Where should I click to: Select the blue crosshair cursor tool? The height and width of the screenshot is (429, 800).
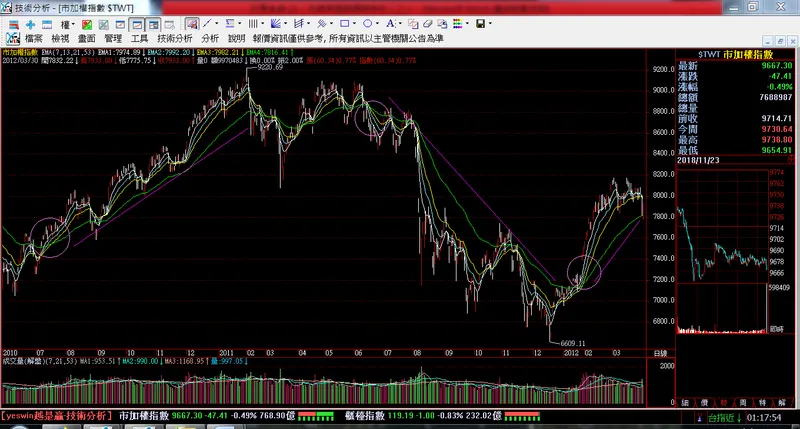tap(31, 24)
